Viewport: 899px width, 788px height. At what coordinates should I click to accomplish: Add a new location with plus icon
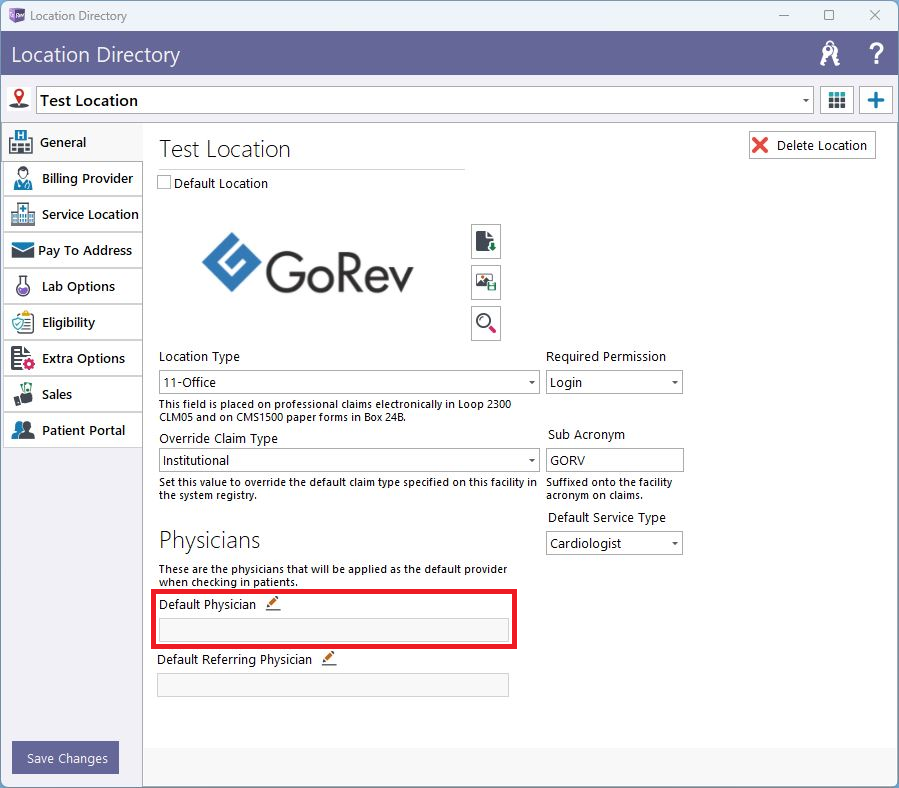coord(875,100)
